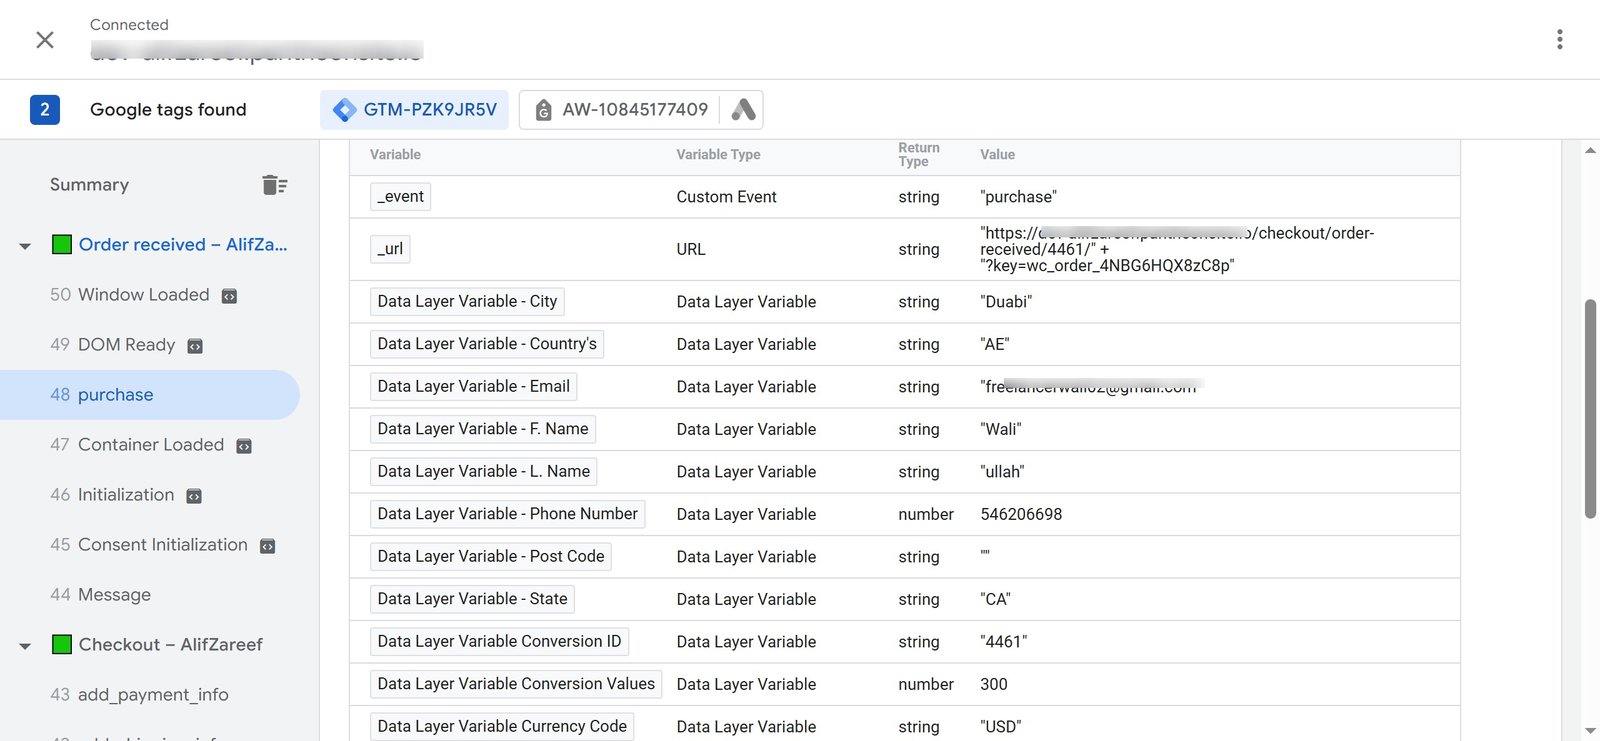Click the "ullah" last name value
The height and width of the screenshot is (741, 1600).
[1002, 472]
